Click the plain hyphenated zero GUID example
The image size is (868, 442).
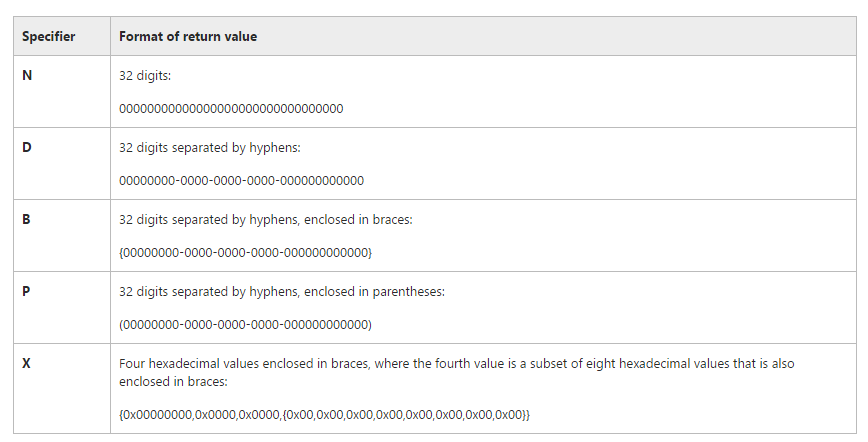click(x=241, y=181)
